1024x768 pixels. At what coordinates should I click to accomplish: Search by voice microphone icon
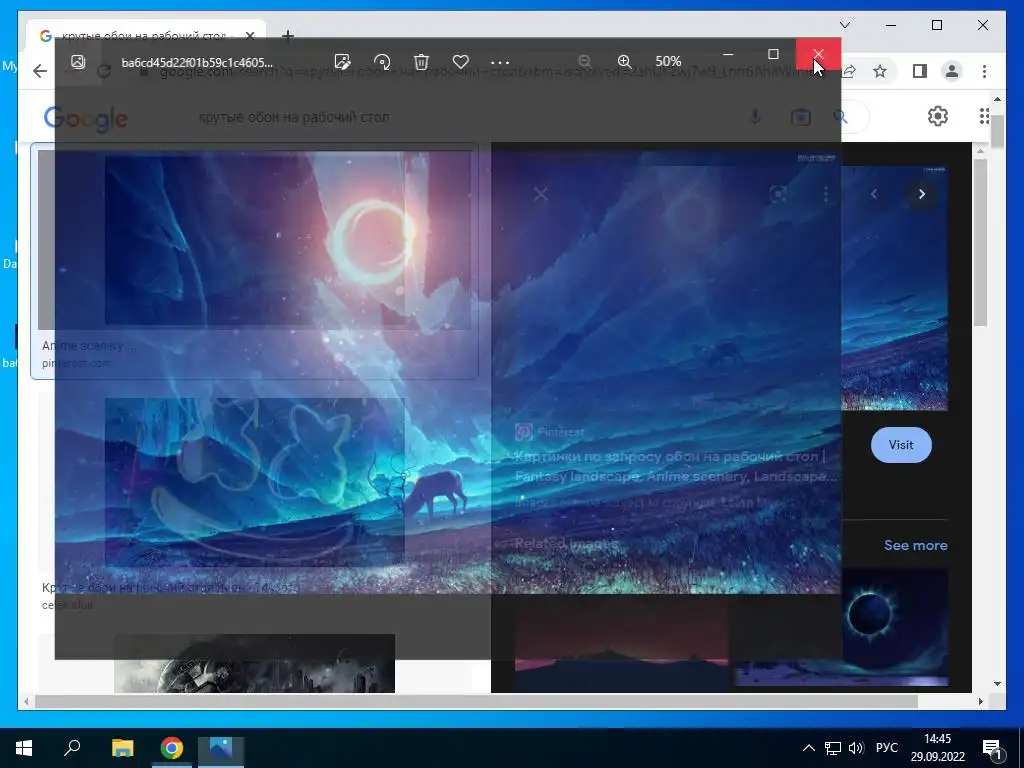(x=755, y=117)
